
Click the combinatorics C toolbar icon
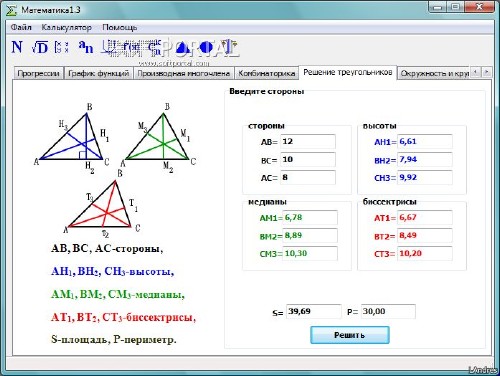click(x=154, y=47)
